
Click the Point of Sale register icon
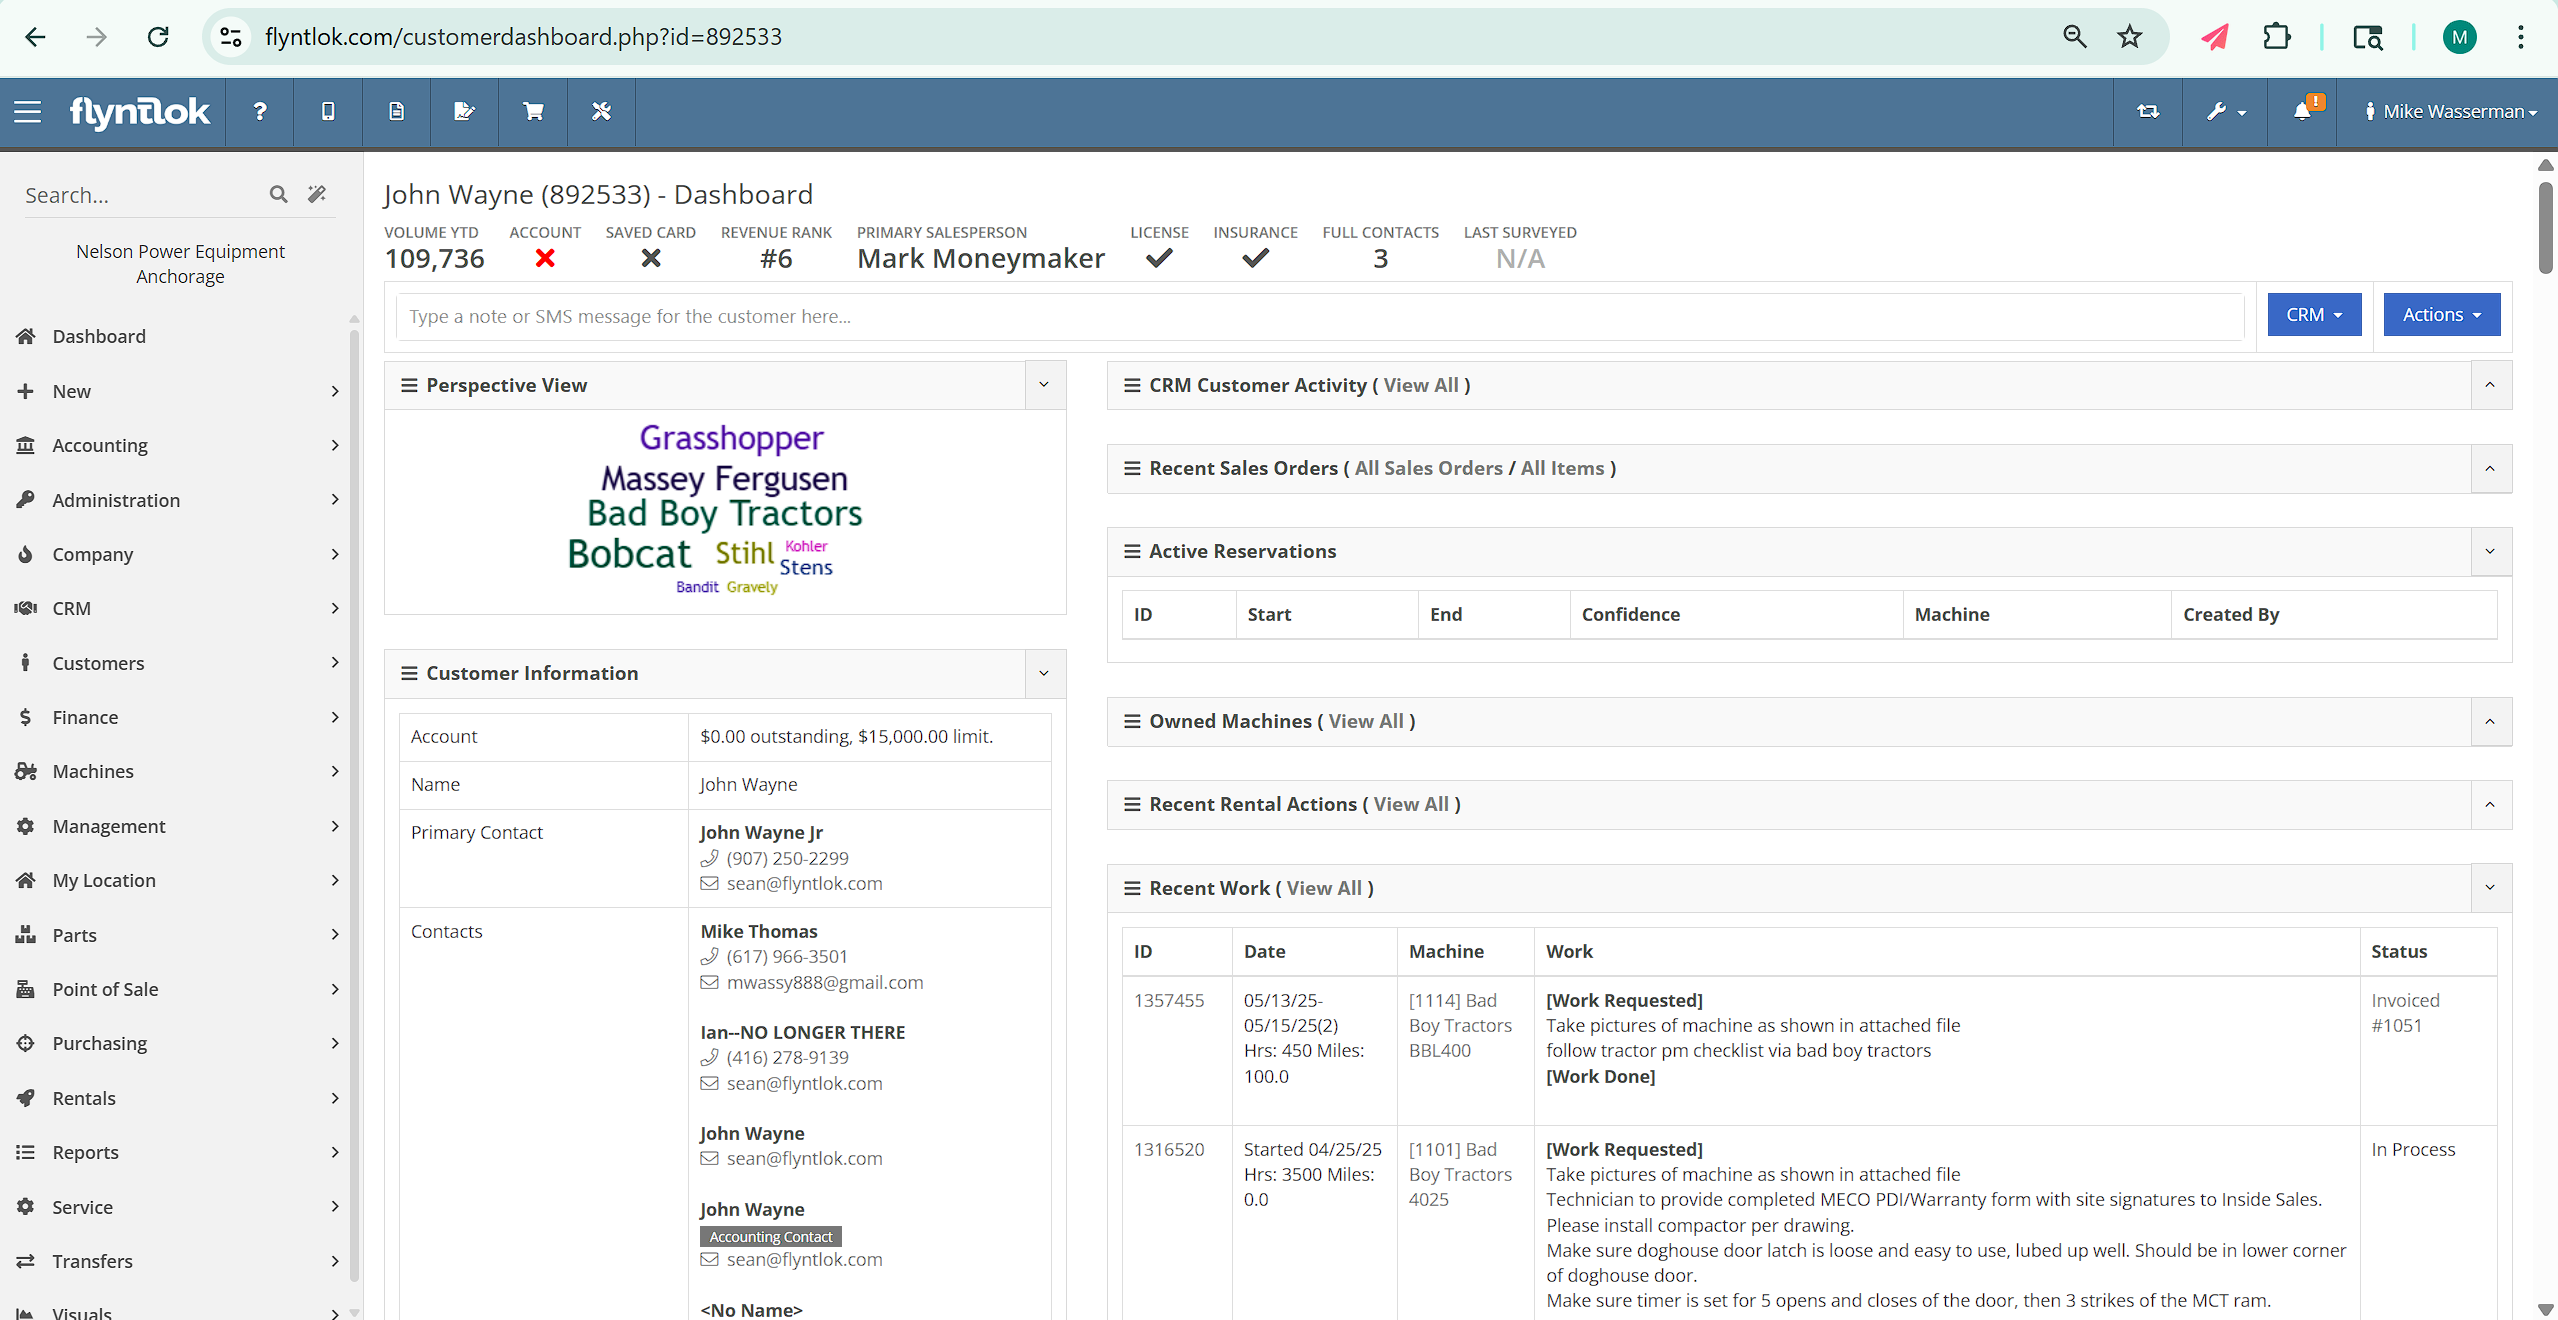pos(26,989)
